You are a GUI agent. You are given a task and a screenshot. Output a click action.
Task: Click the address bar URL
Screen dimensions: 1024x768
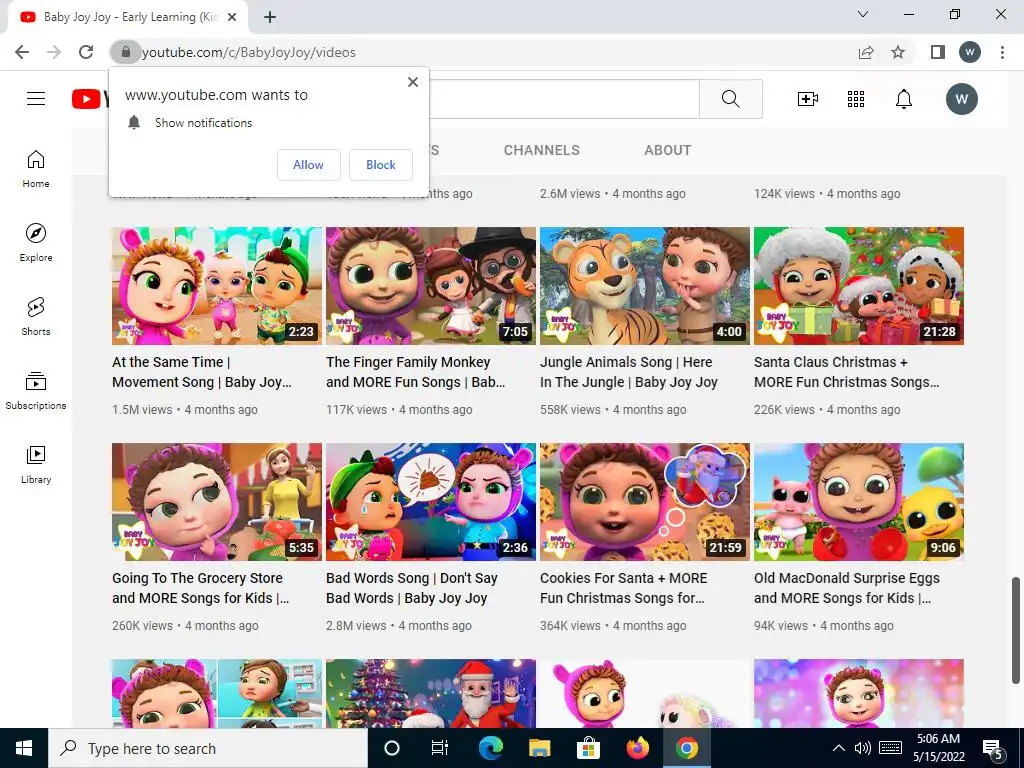coord(249,52)
